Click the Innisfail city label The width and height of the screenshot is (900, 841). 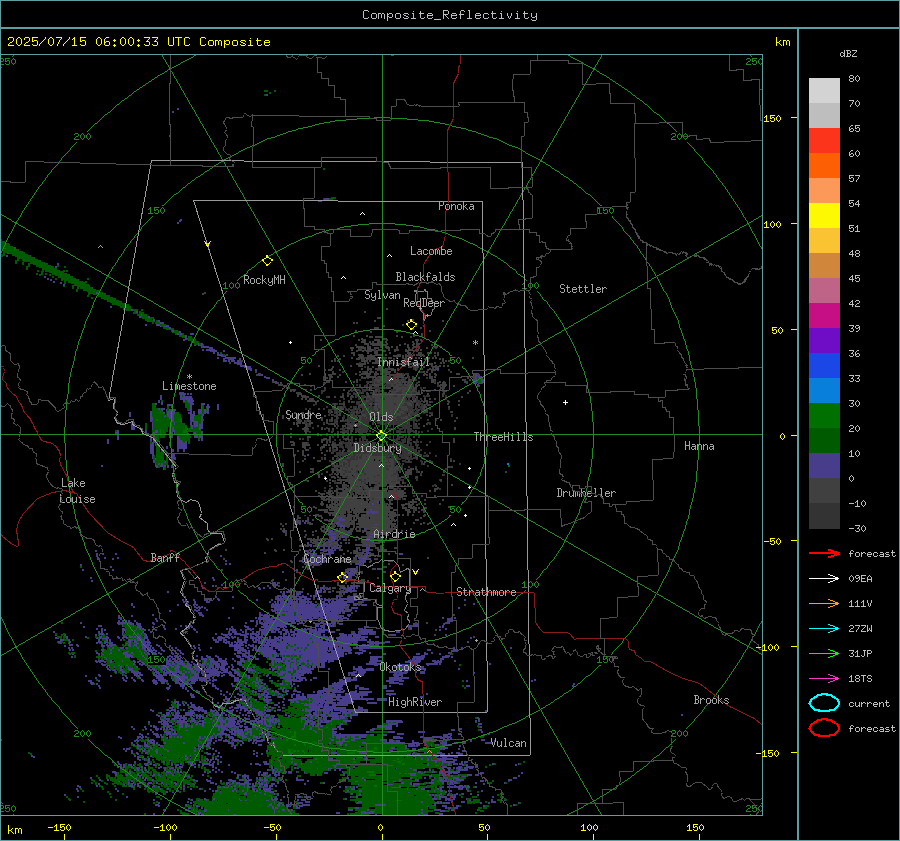(404, 362)
